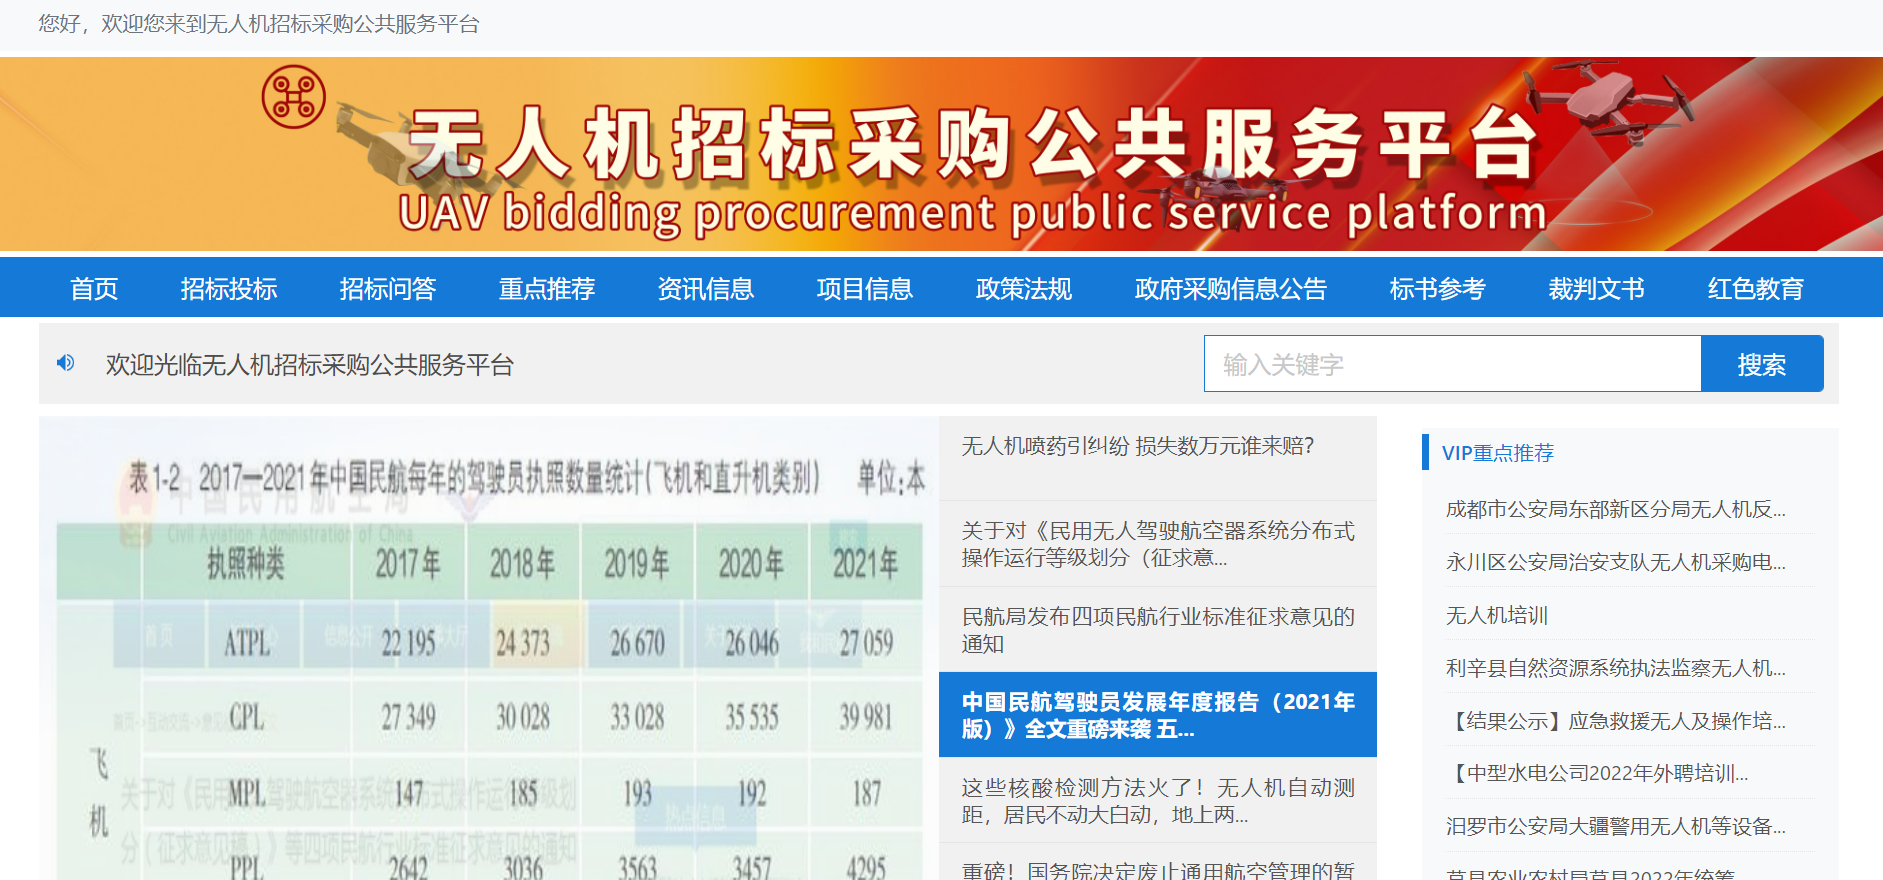Select 重点推荐 in navigation bar
Screen dimensions: 1883x880
[x=547, y=289]
